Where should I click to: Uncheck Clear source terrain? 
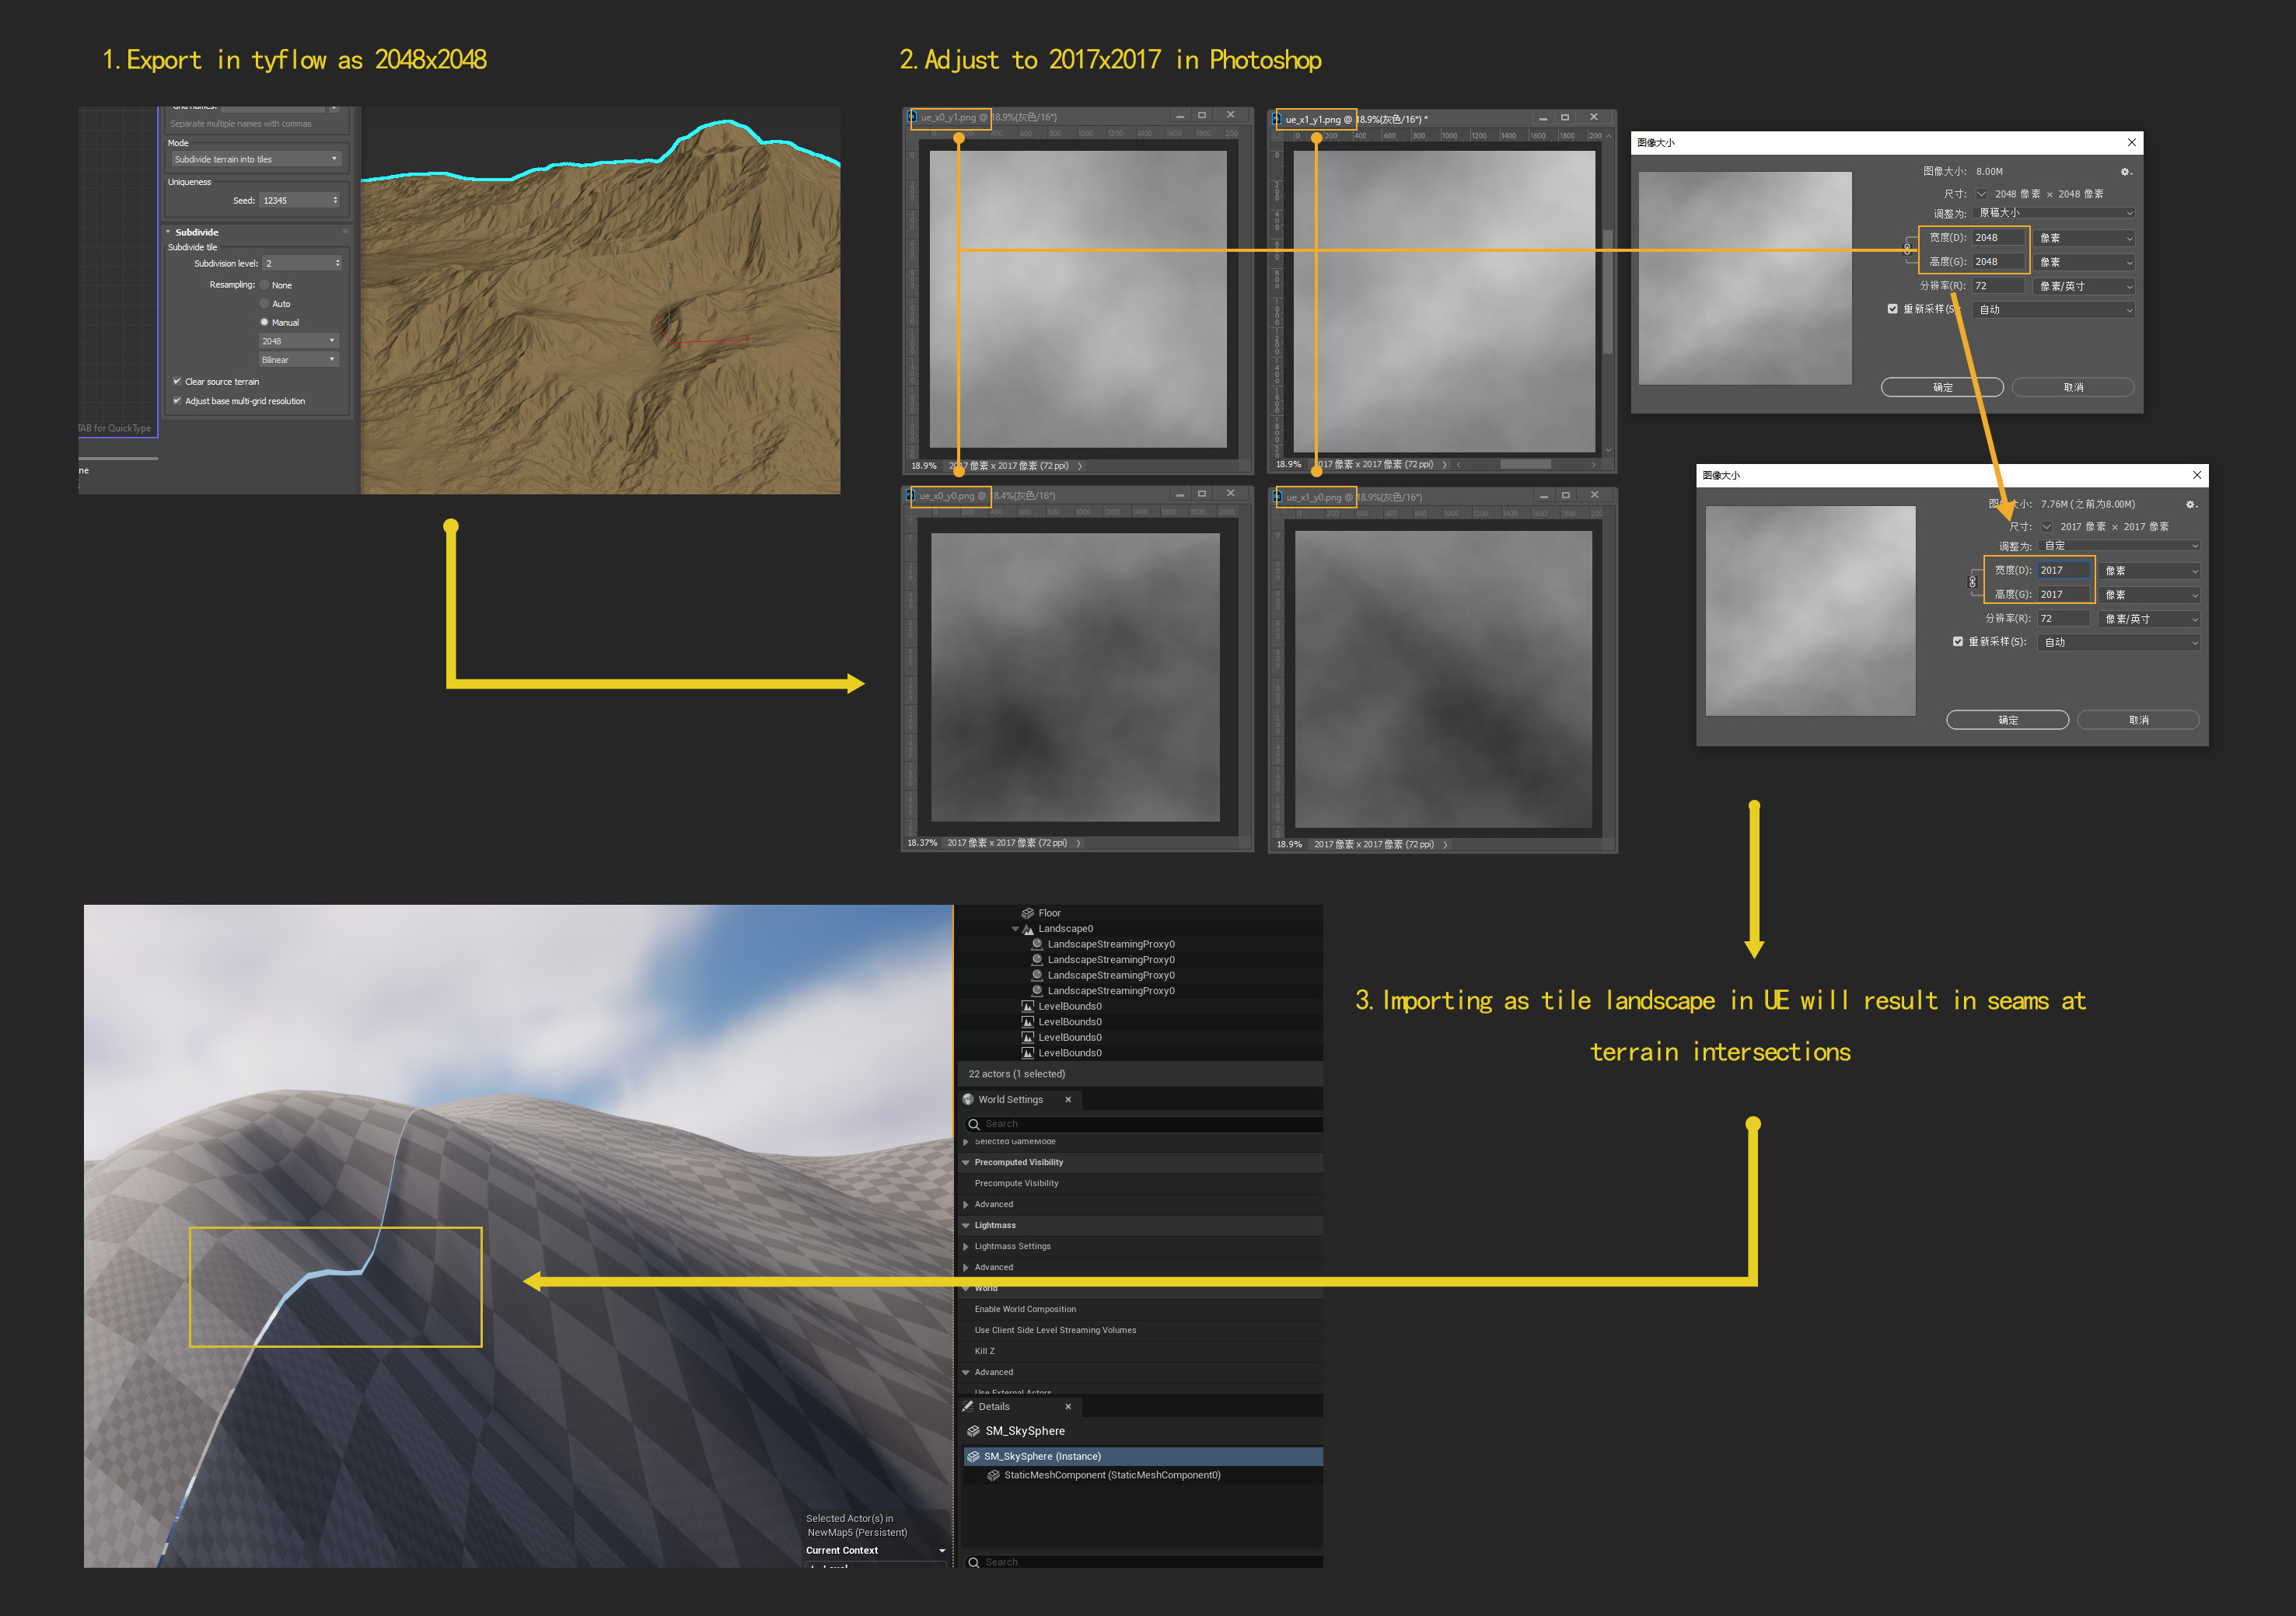click(x=177, y=381)
